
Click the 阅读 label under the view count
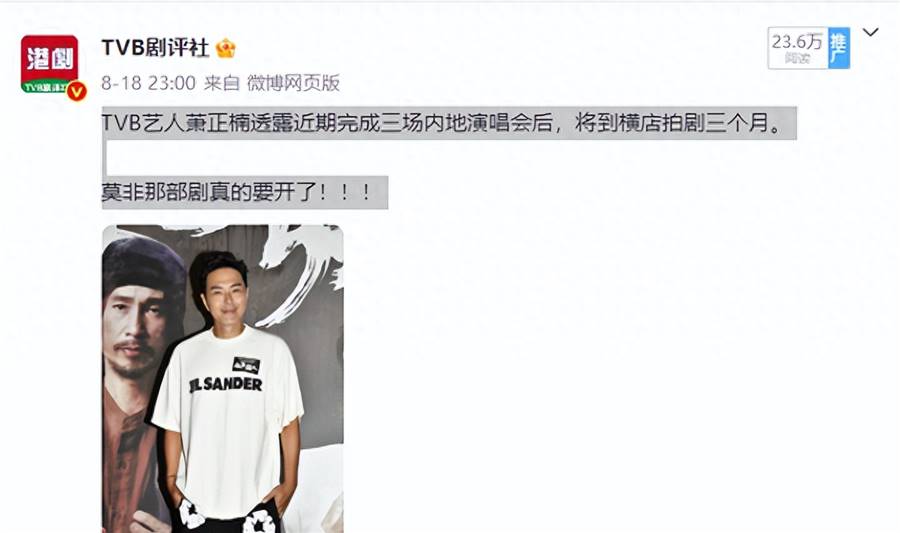pyautogui.click(x=797, y=59)
